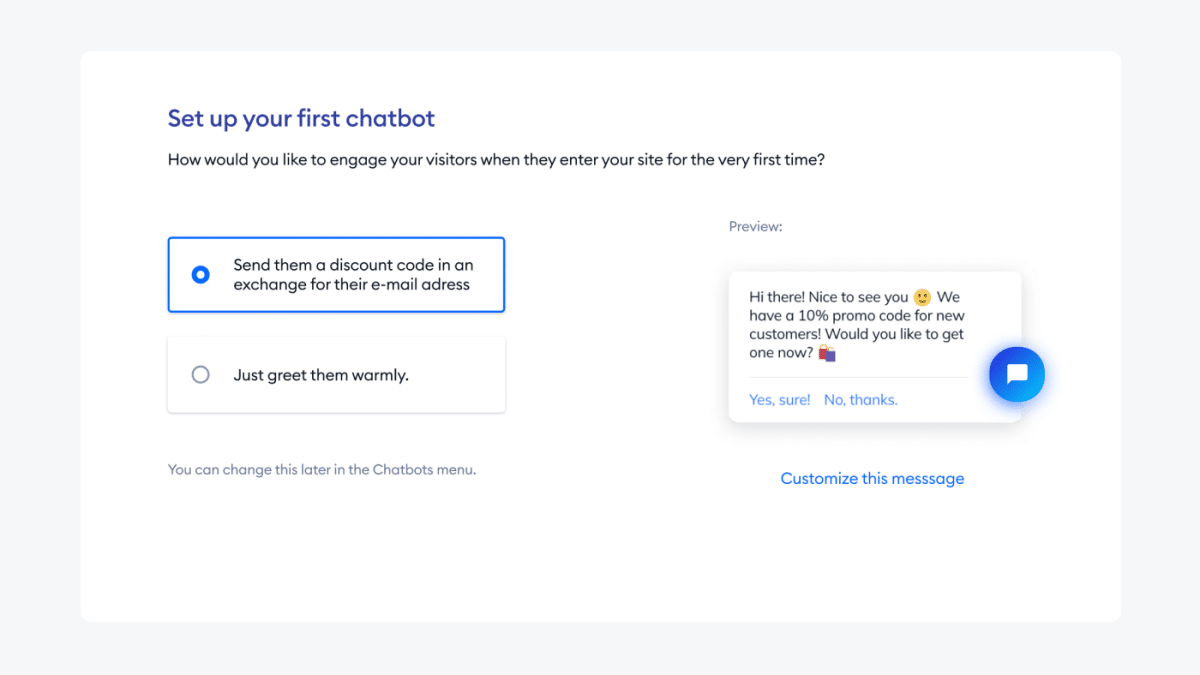Click the white speech bubble inside the blue launcher

click(x=1016, y=374)
